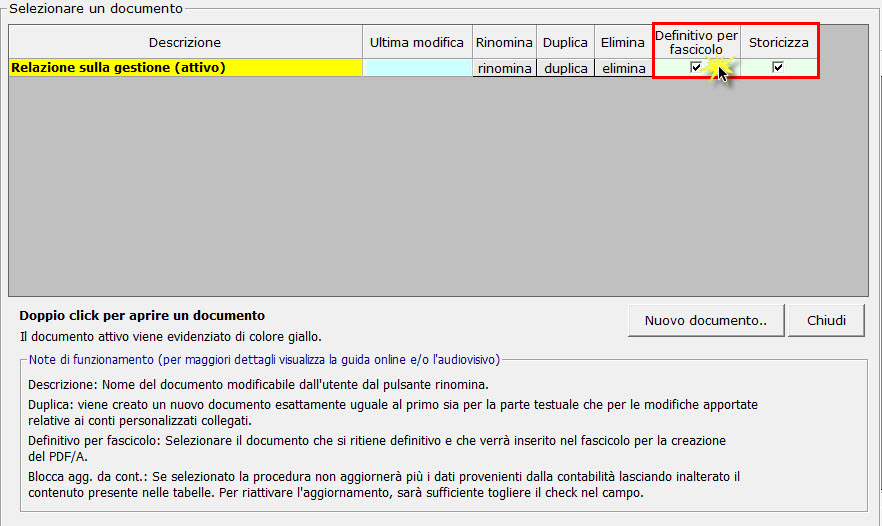Click the Elimina column header
Screen dimensions: 882x526
click(623, 43)
